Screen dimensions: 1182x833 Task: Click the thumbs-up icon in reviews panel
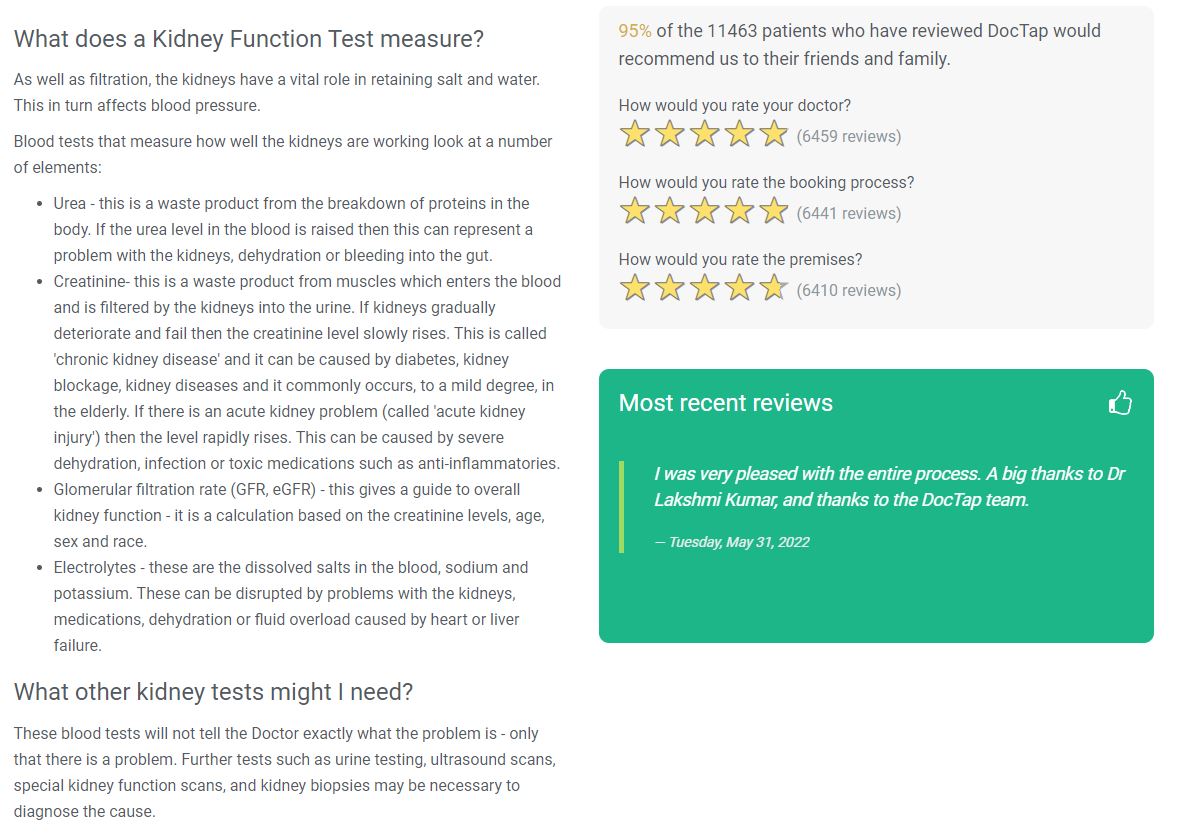click(1120, 403)
